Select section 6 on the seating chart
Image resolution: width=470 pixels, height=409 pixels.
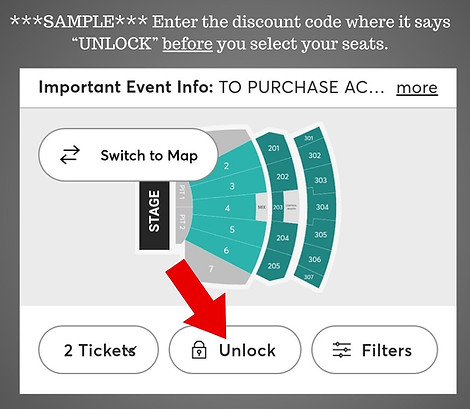coord(227,250)
